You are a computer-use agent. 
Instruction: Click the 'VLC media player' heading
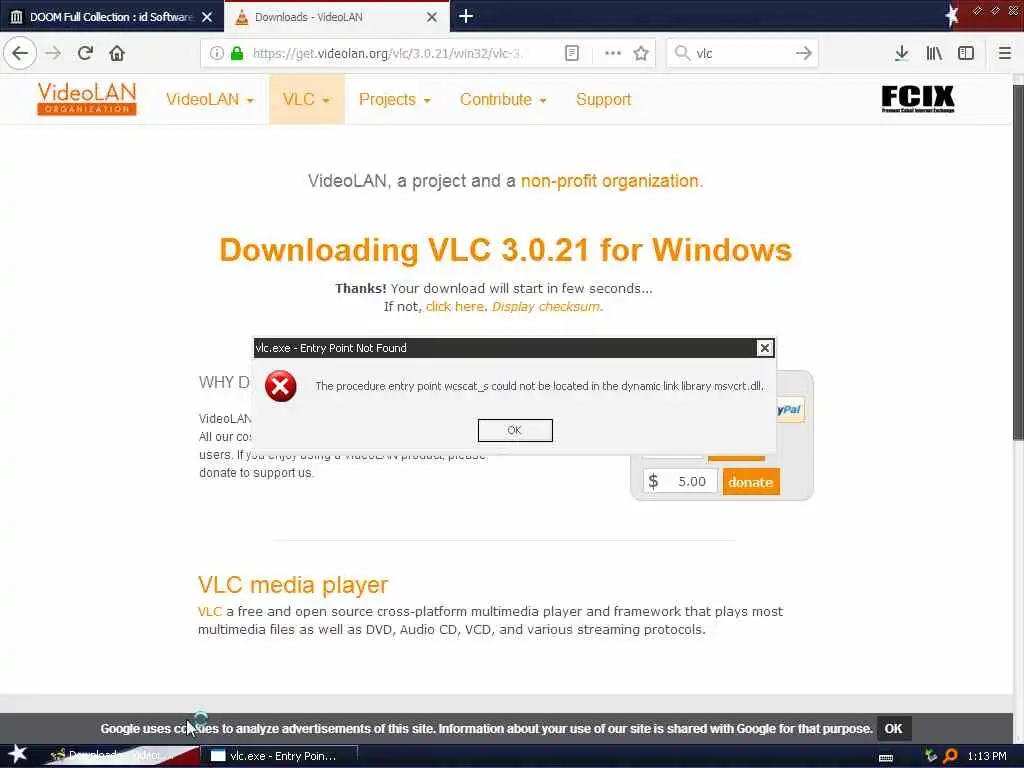pos(293,584)
